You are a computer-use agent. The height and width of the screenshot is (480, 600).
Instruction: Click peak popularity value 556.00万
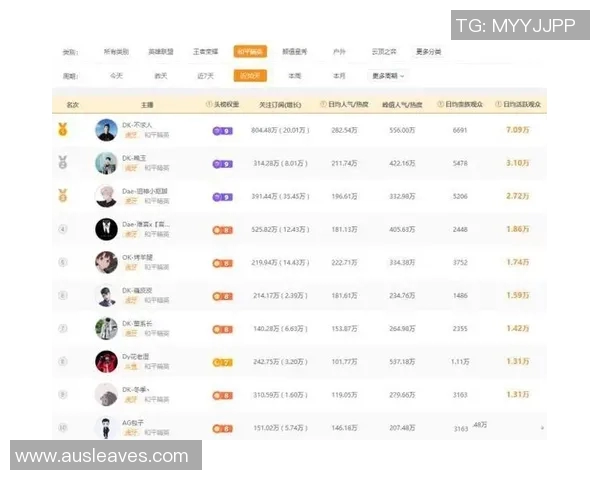tap(402, 130)
